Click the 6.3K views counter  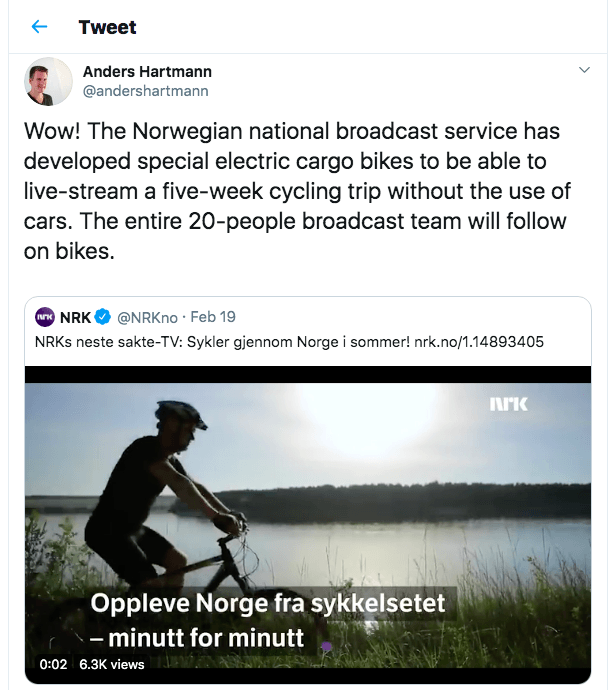click(112, 664)
